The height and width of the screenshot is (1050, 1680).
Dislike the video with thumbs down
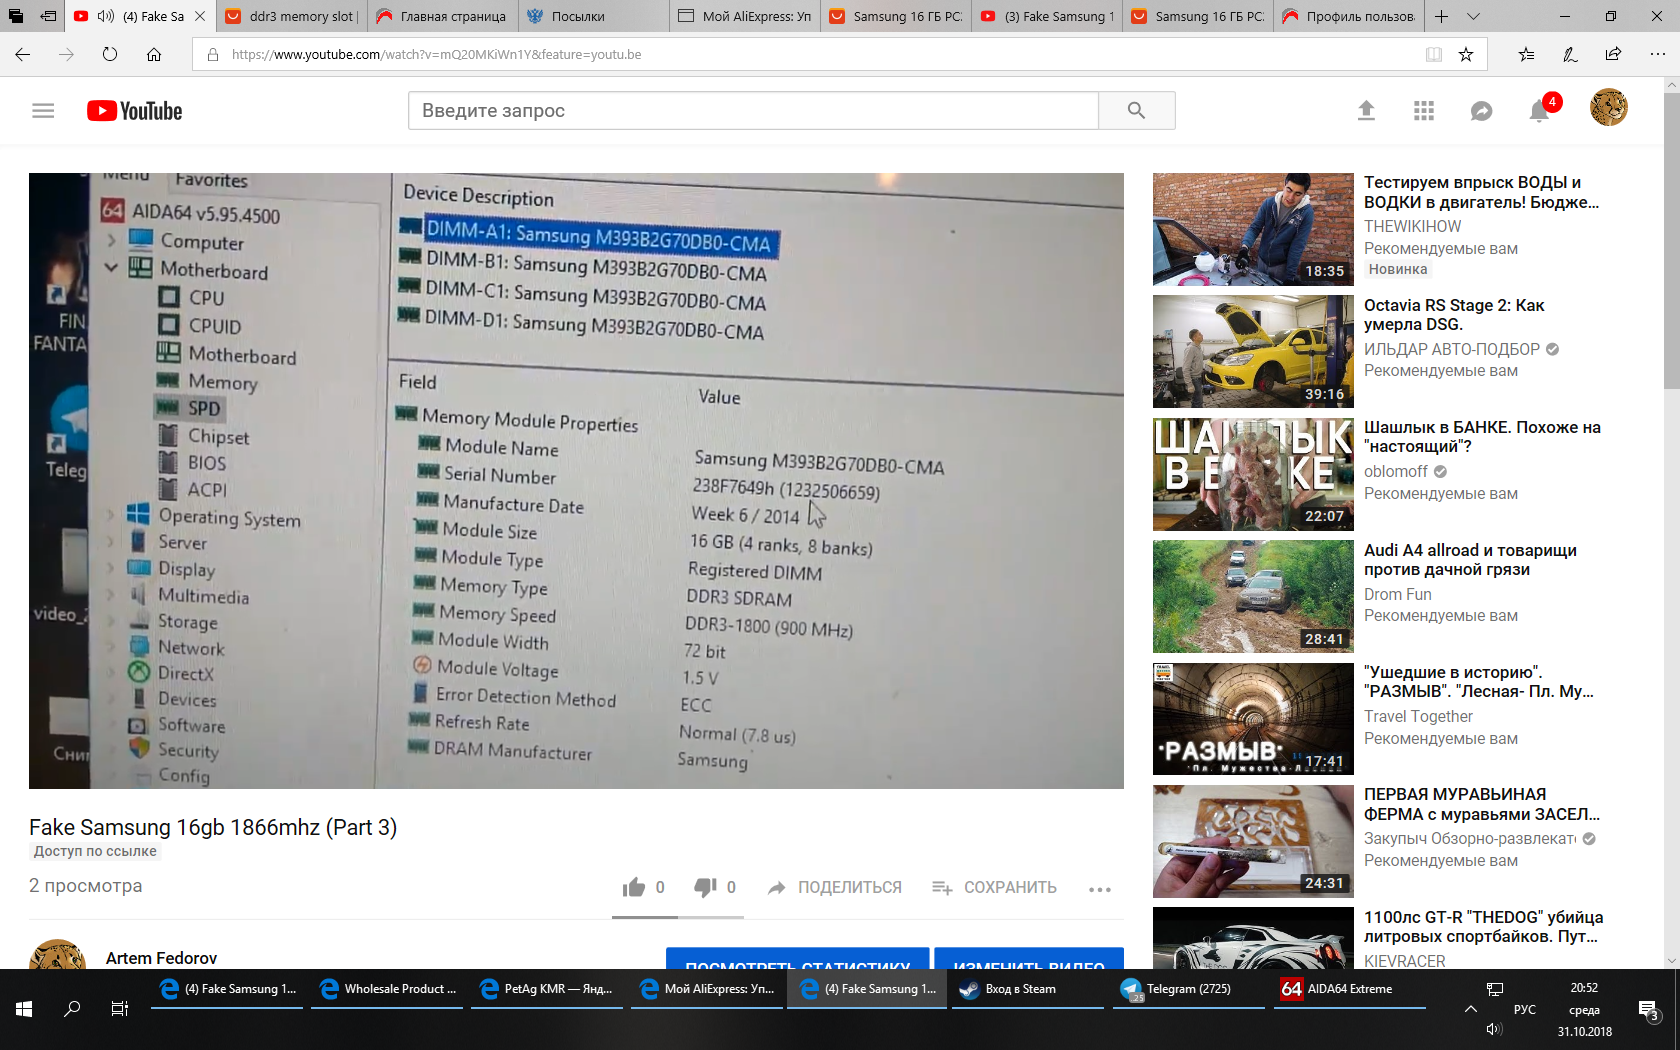click(705, 887)
